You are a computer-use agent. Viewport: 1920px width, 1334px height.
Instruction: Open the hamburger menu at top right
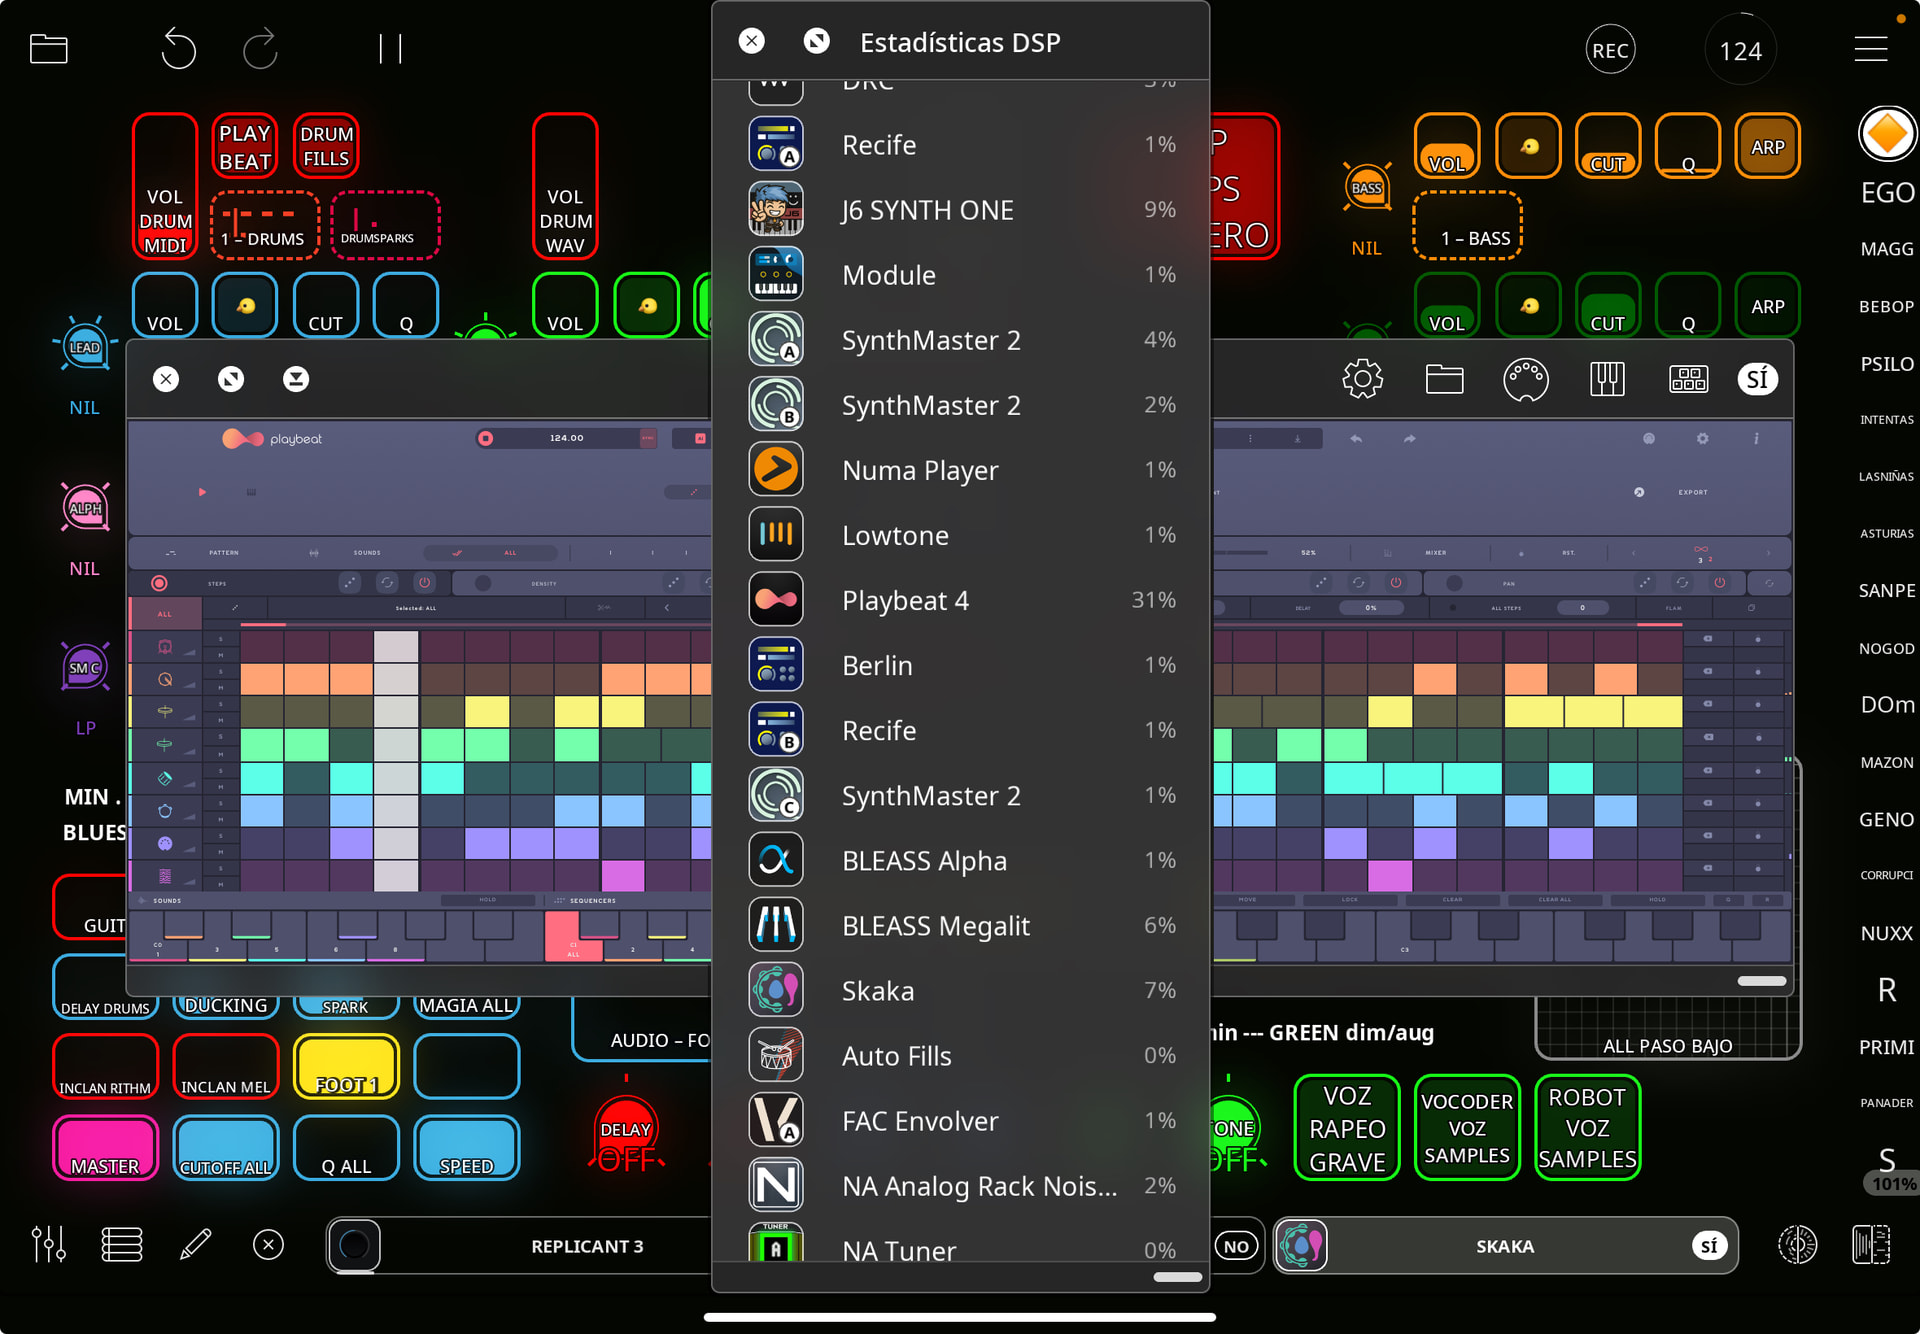[x=1870, y=49]
